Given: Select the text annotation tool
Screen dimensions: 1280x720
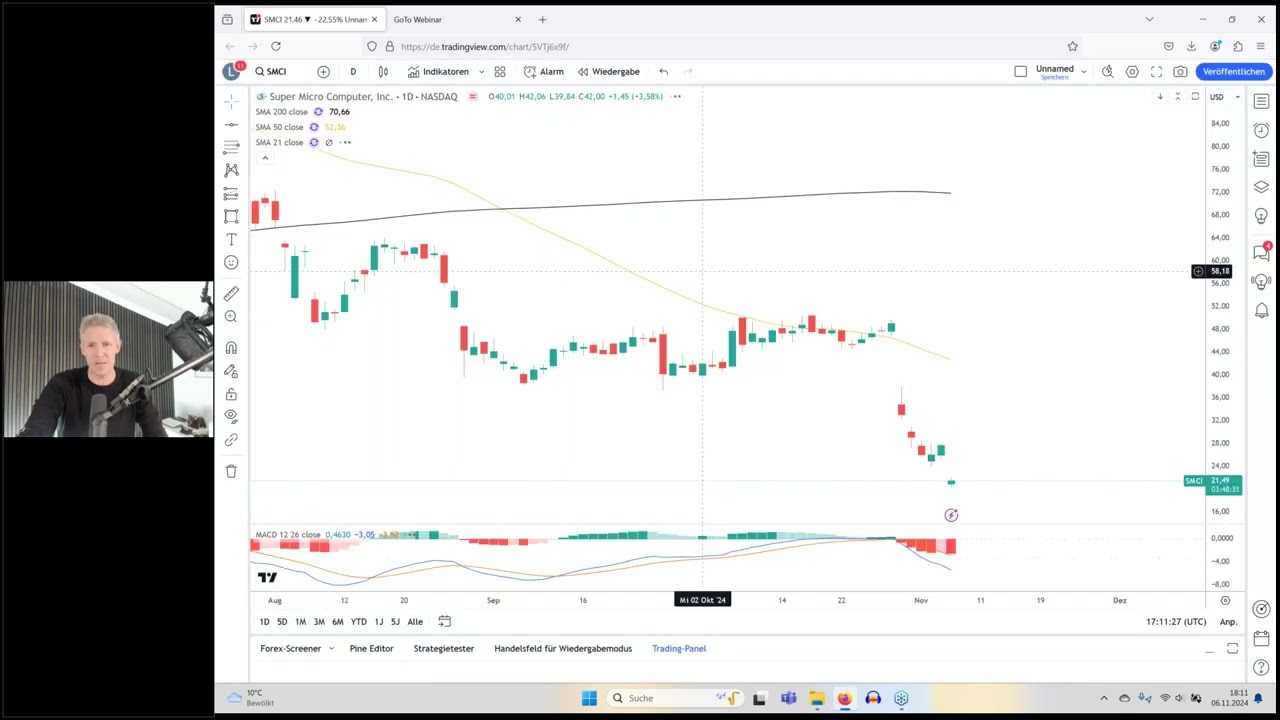Looking at the screenshot, I should (231, 239).
